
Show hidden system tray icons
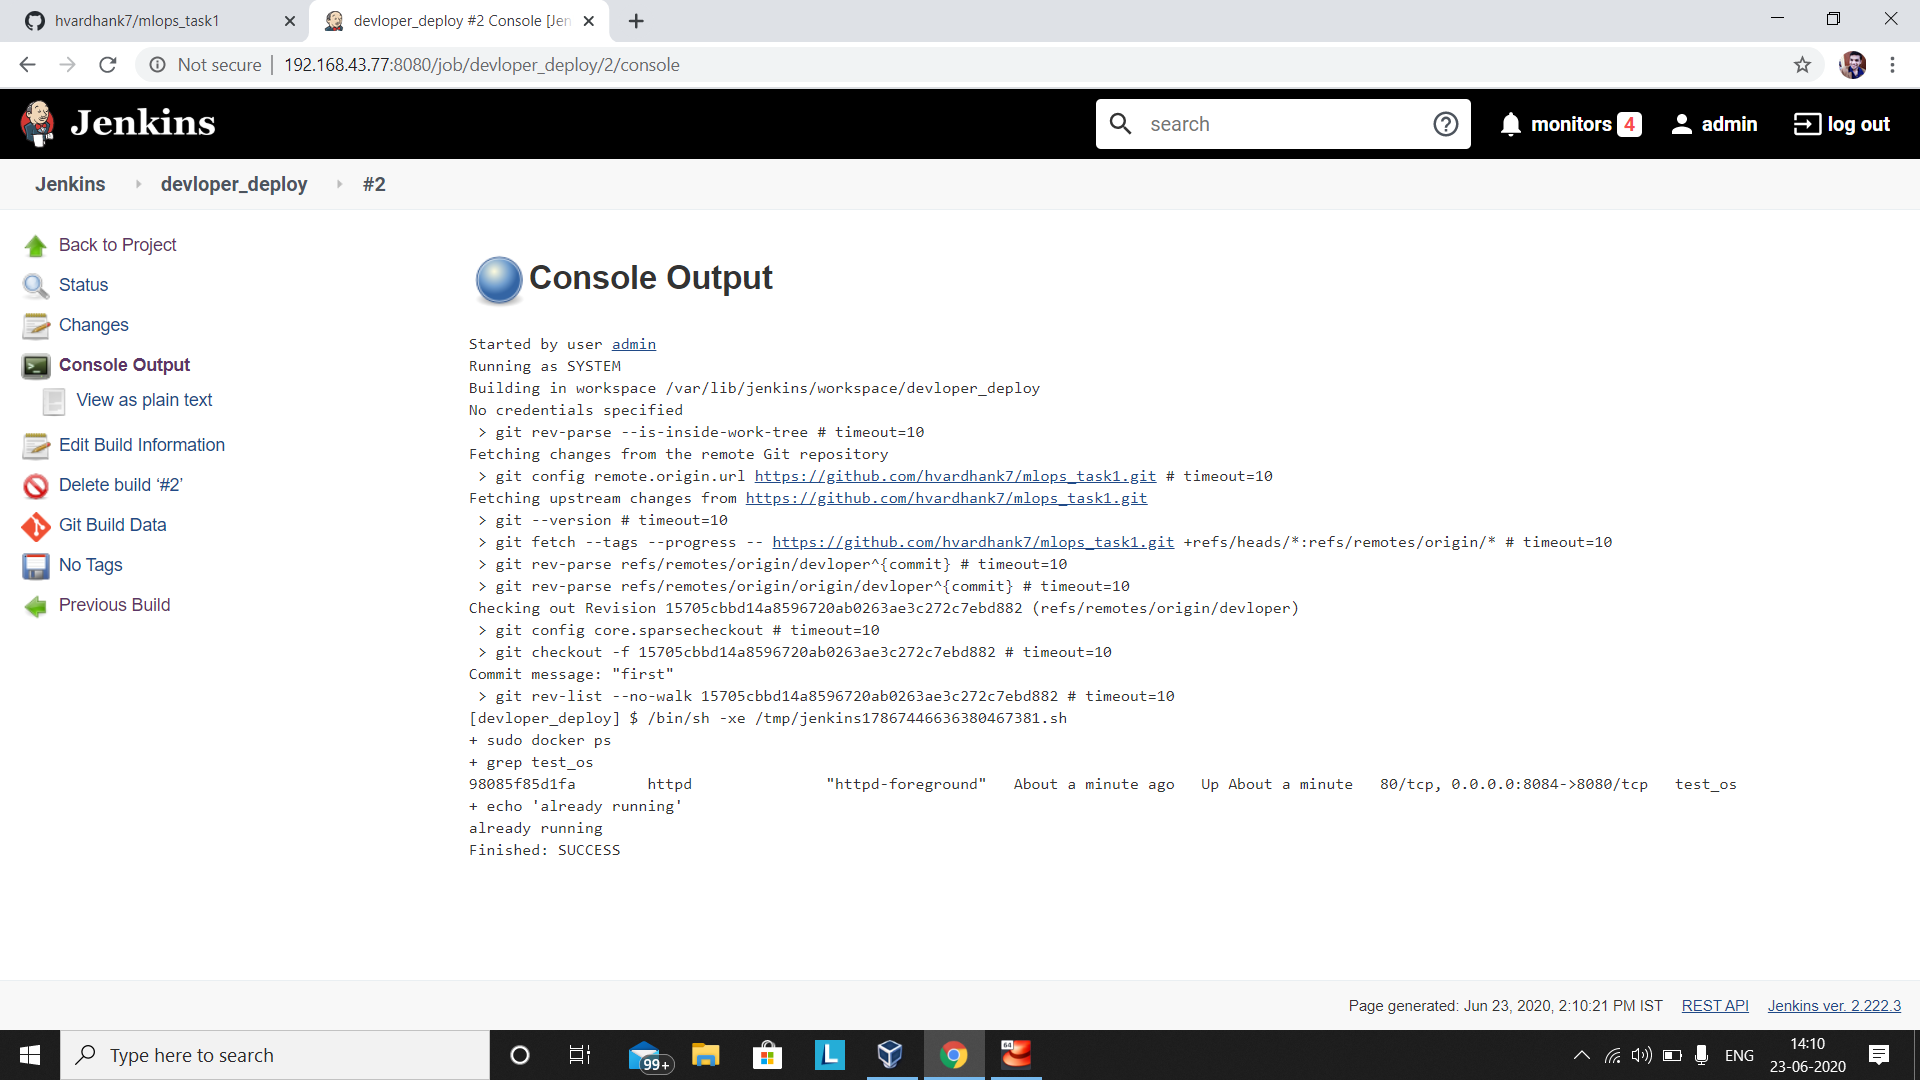pos(1581,1055)
